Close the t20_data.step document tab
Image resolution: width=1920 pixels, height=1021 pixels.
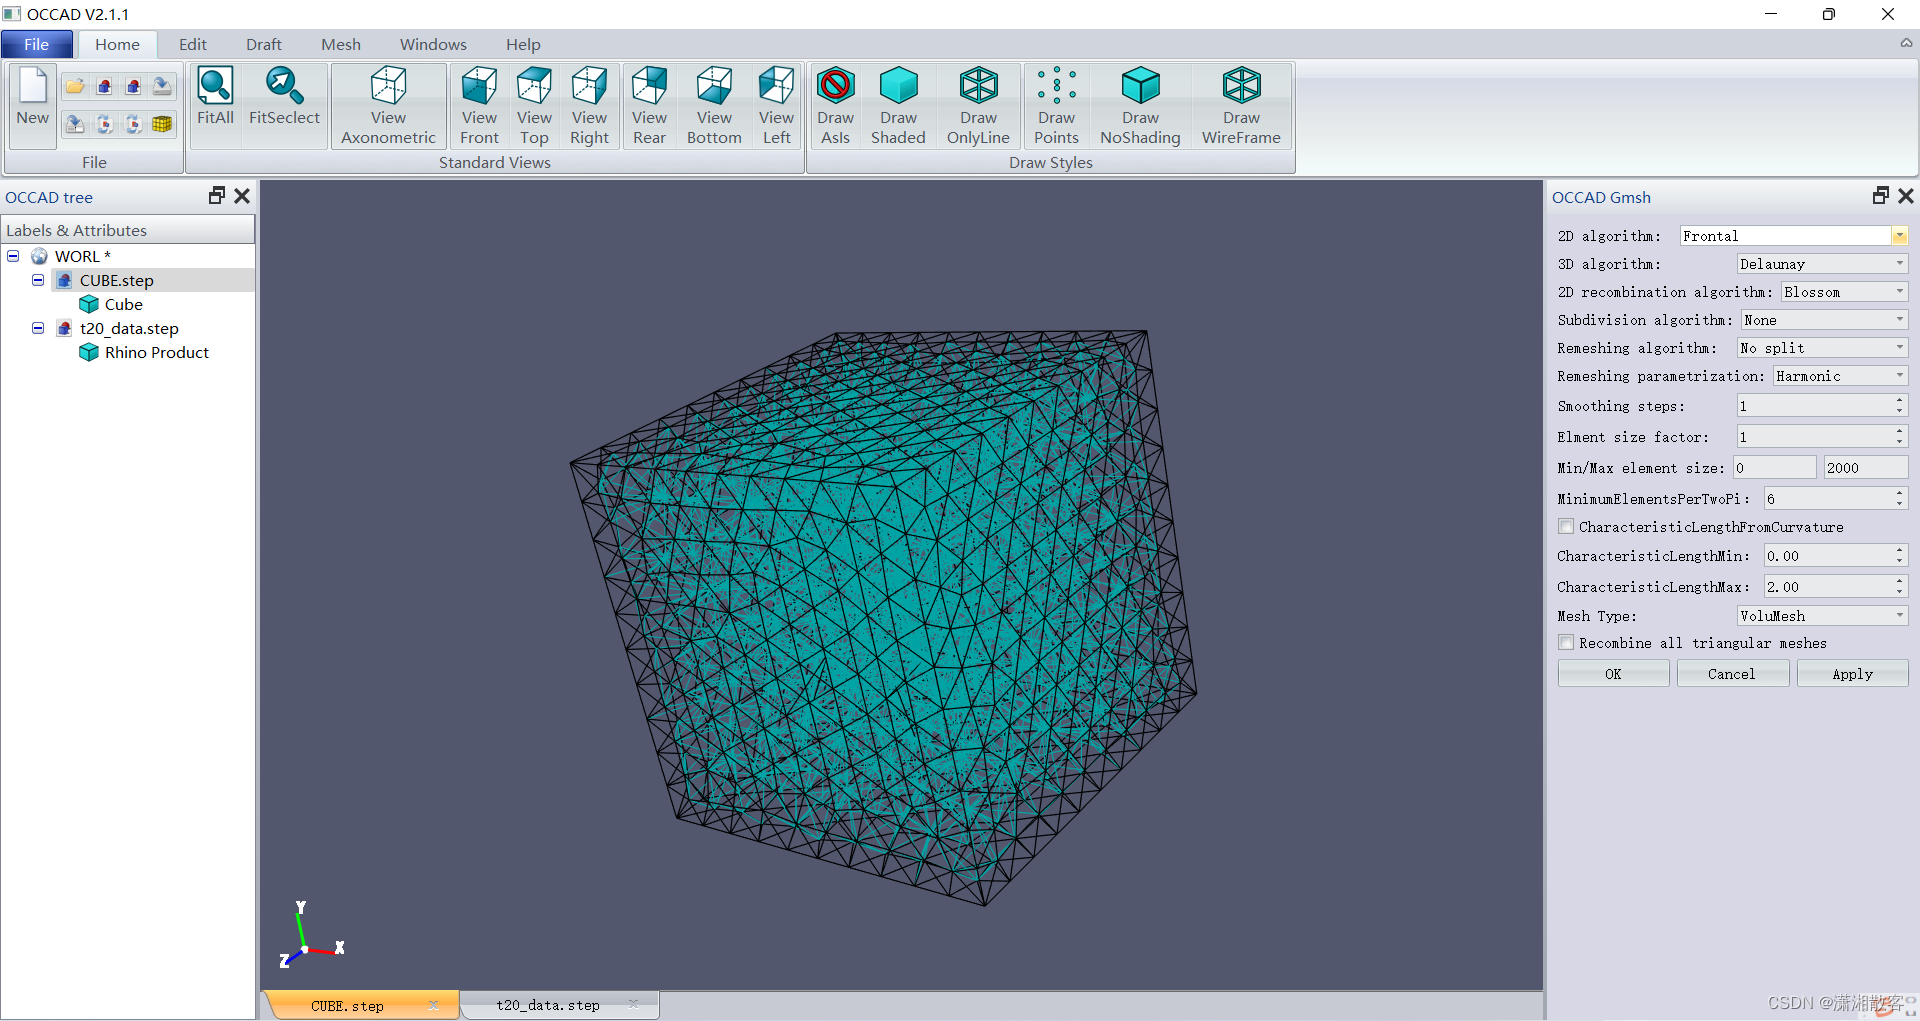[x=633, y=1004]
